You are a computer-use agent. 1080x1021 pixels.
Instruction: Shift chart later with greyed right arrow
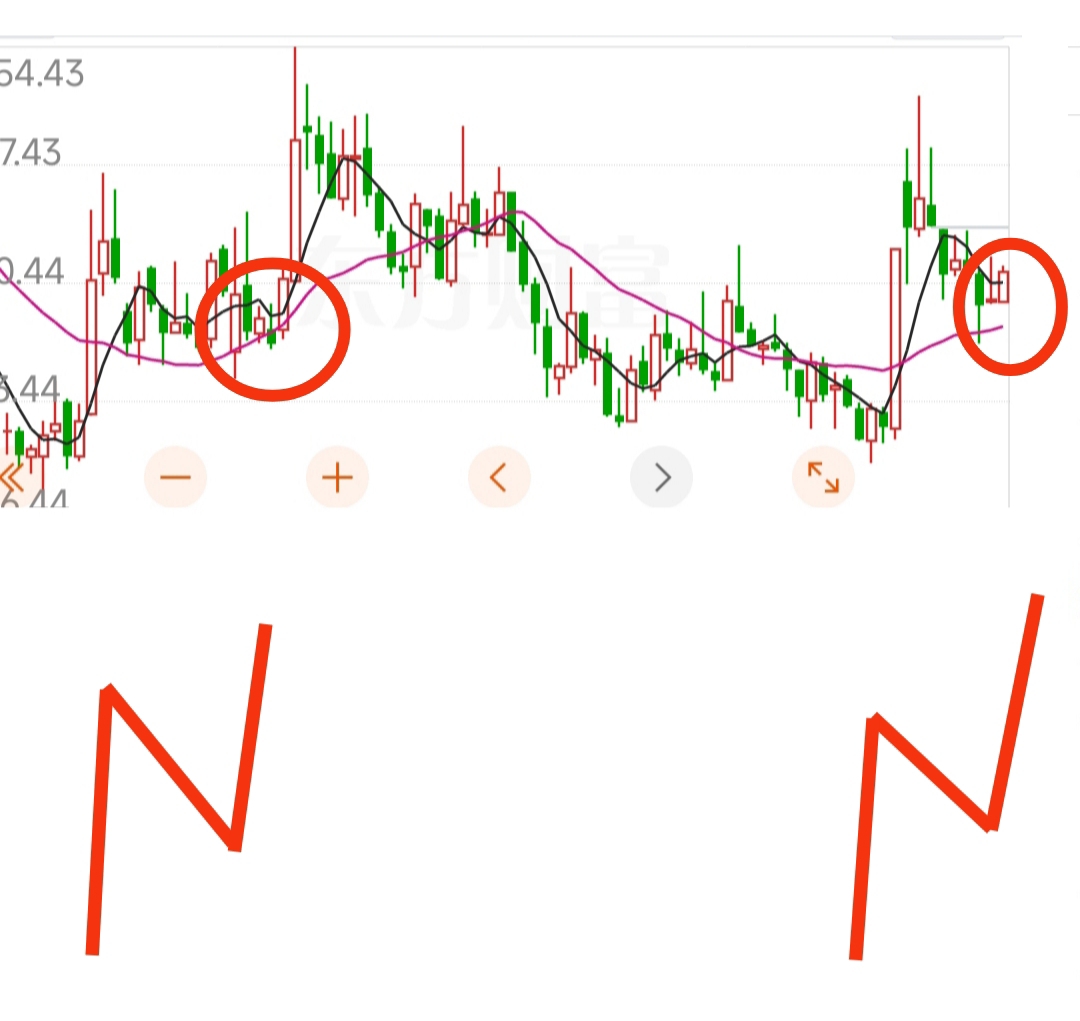pyautogui.click(x=661, y=477)
